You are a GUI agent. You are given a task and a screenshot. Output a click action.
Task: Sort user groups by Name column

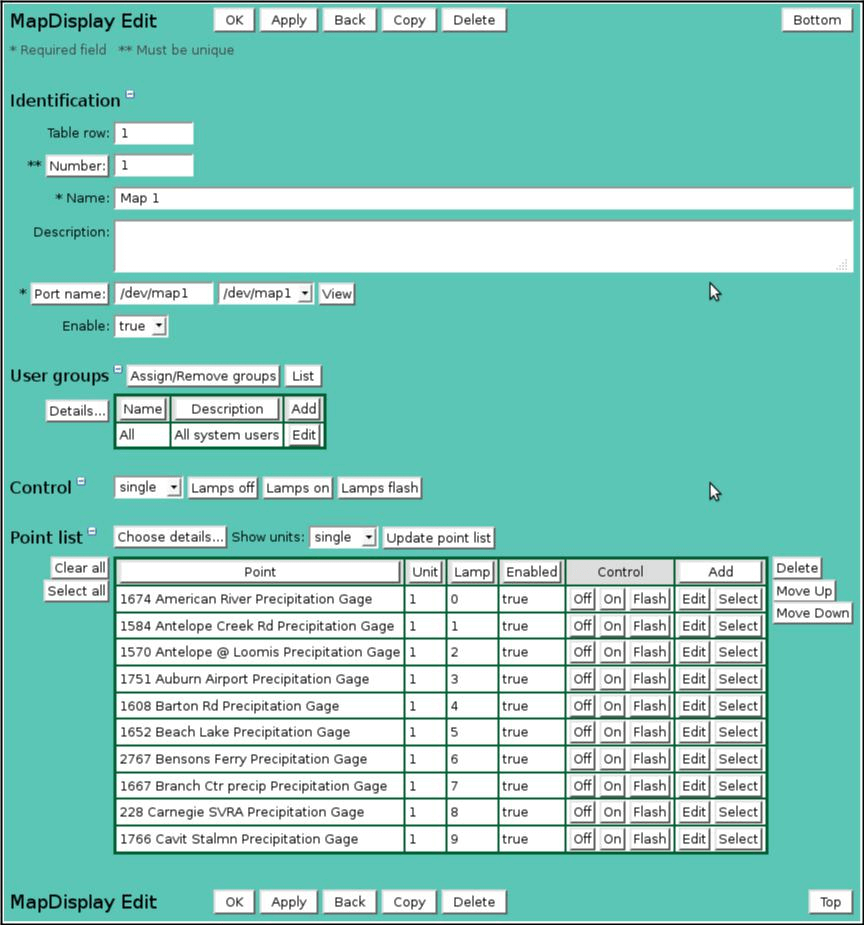143,409
